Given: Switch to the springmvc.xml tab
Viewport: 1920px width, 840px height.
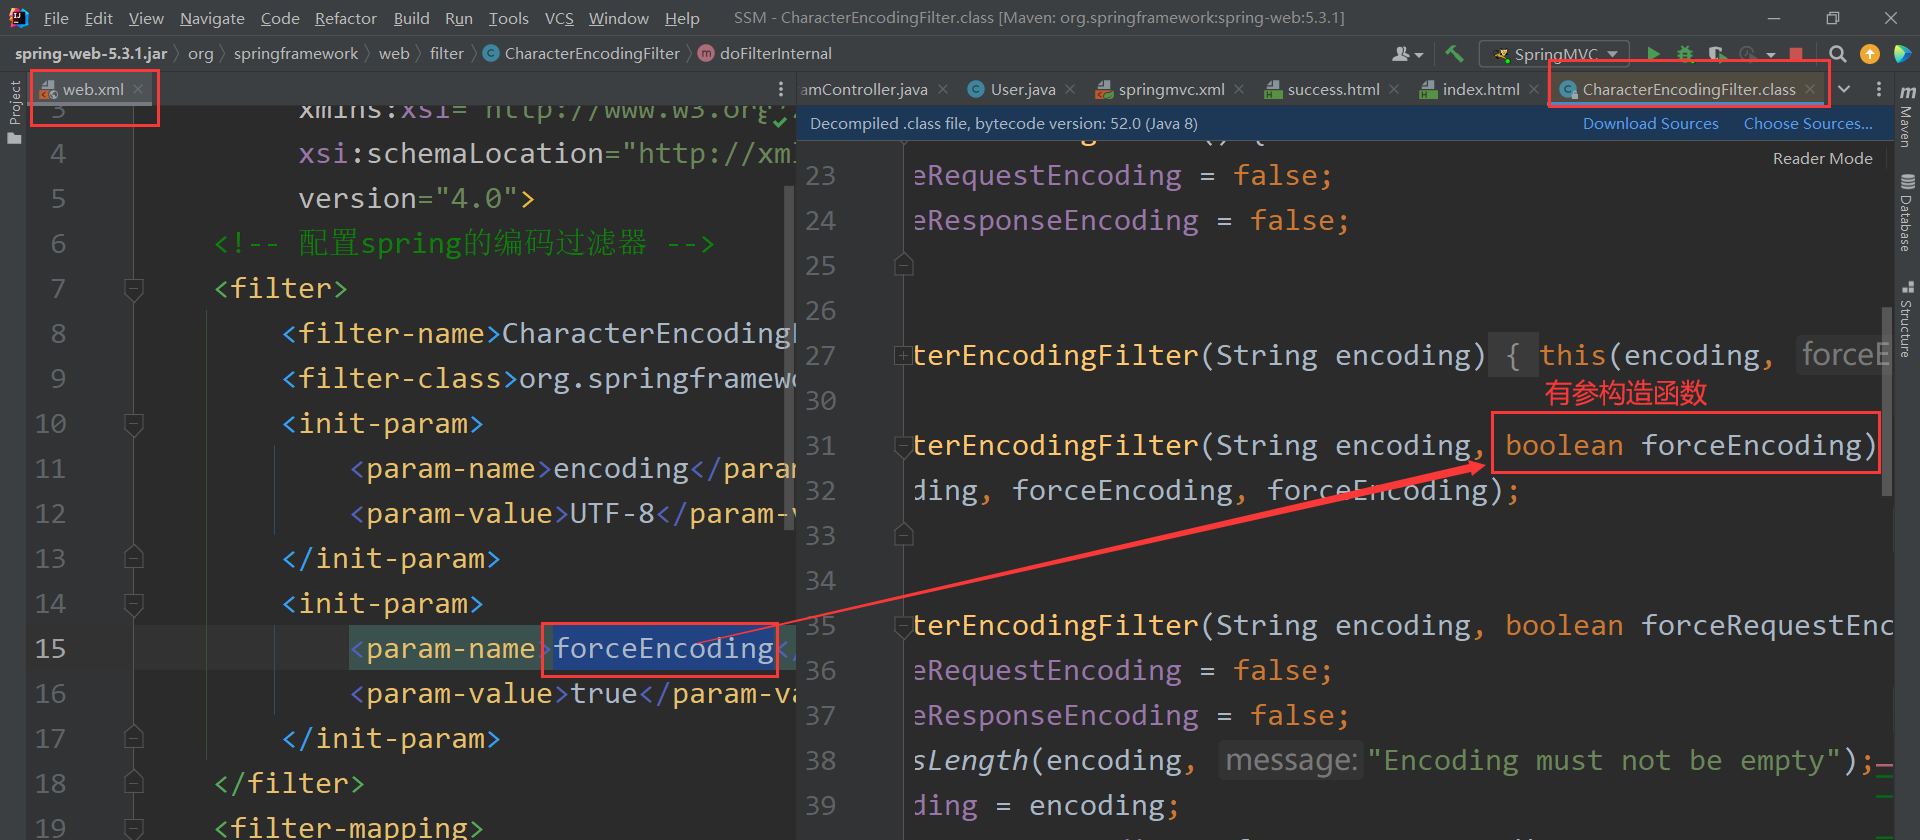Looking at the screenshot, I should (1171, 90).
